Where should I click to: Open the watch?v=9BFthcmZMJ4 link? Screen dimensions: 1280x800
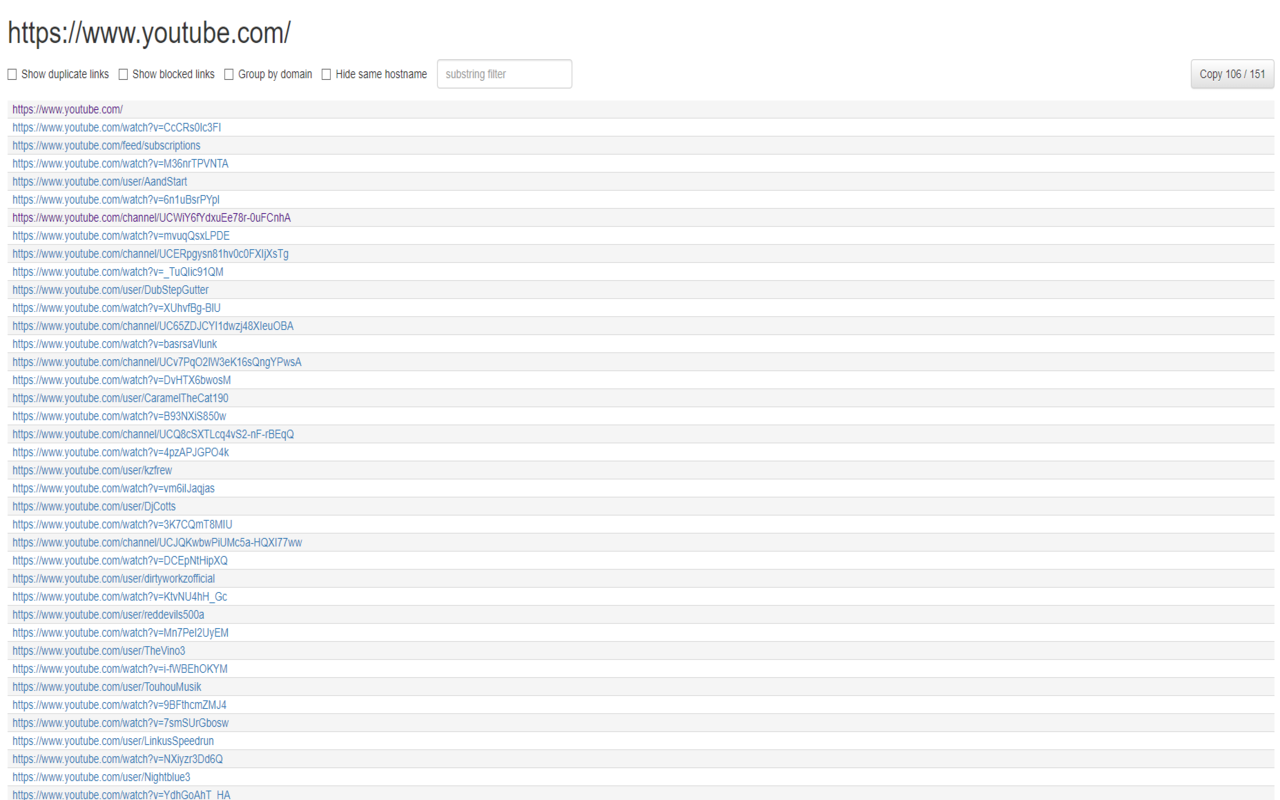coord(120,704)
